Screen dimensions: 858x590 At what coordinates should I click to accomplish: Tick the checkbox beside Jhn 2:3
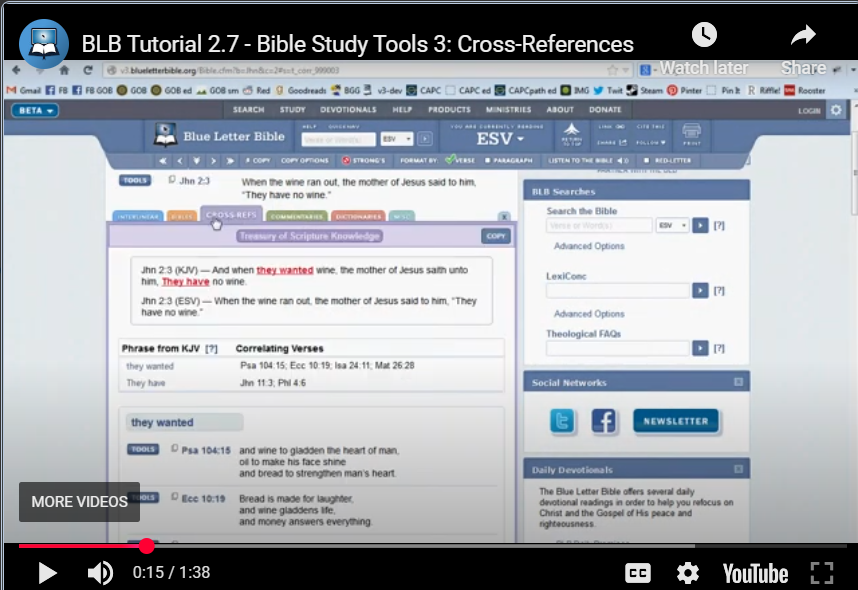click(172, 180)
